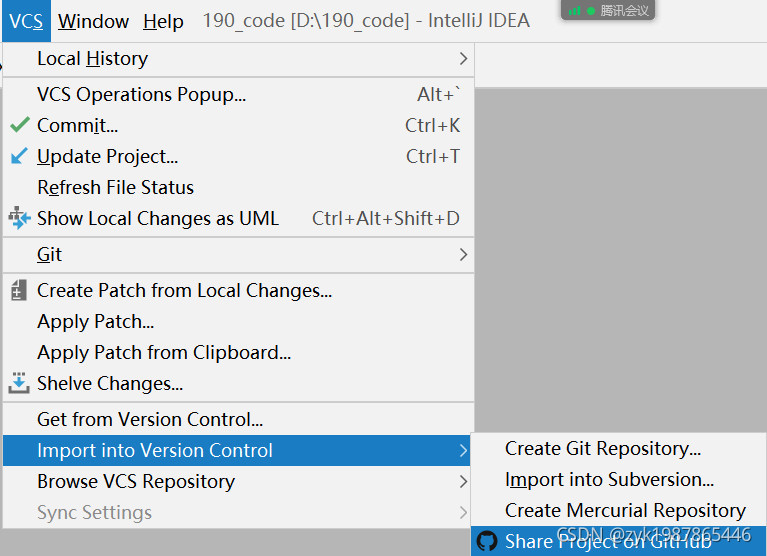
Task: Click the Show Local Changes UML icon
Action: [x=19, y=218]
